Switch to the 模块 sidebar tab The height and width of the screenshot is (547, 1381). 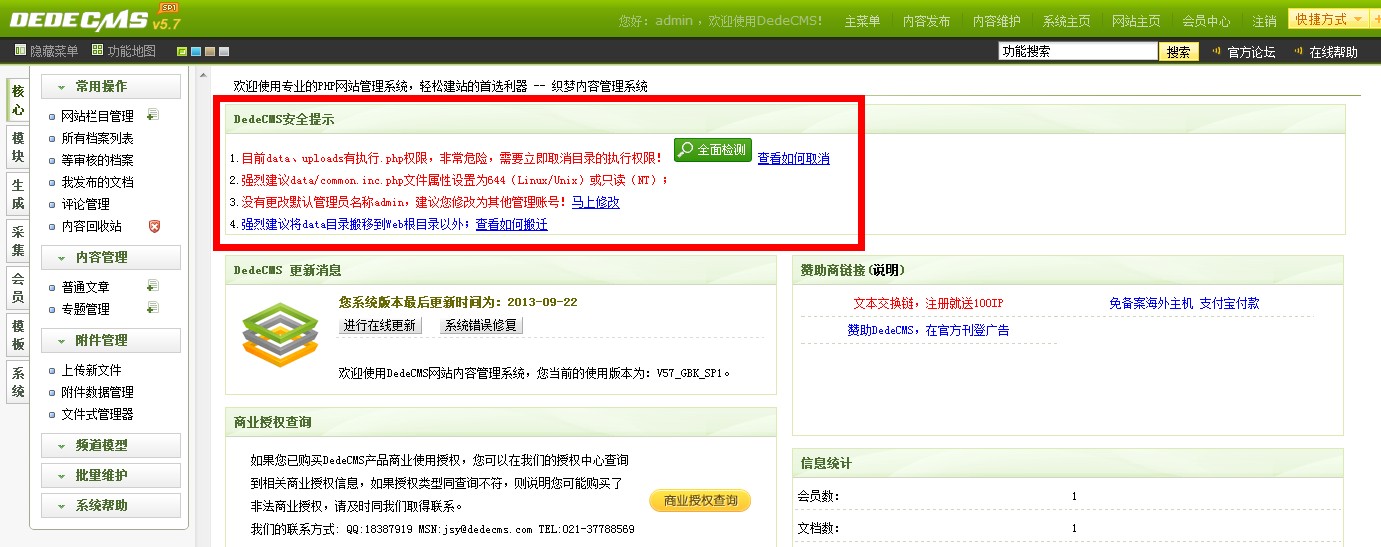click(18, 147)
